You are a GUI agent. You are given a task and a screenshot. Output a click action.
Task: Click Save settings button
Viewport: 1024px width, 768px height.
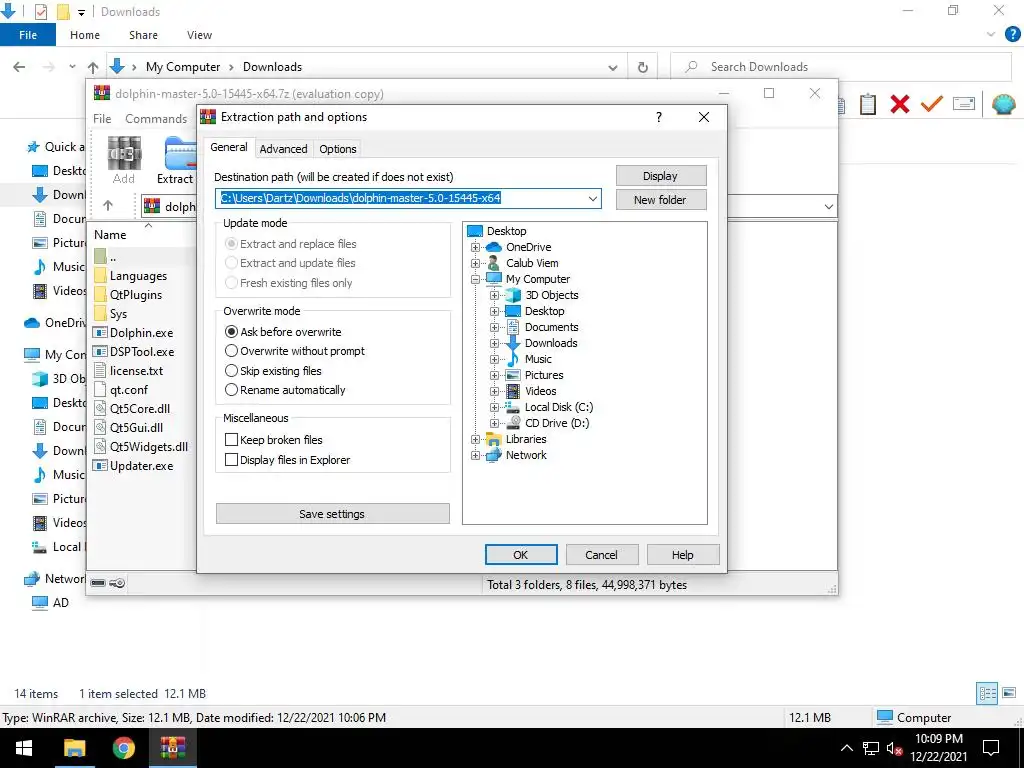(x=332, y=514)
